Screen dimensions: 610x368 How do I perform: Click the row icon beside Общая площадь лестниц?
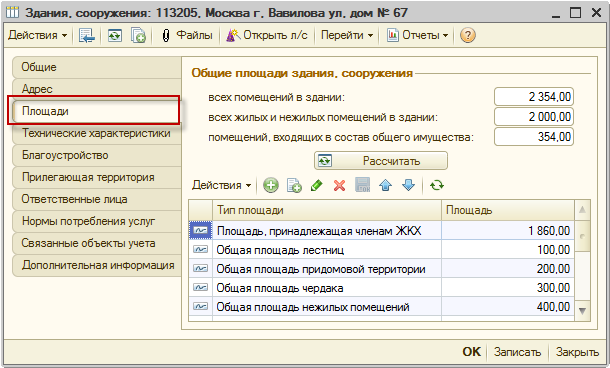200,249
